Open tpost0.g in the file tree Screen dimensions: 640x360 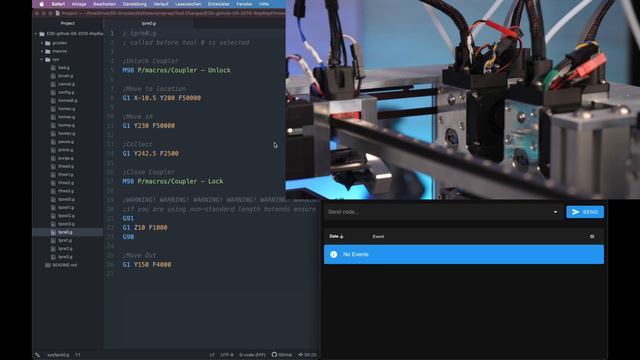66,199
